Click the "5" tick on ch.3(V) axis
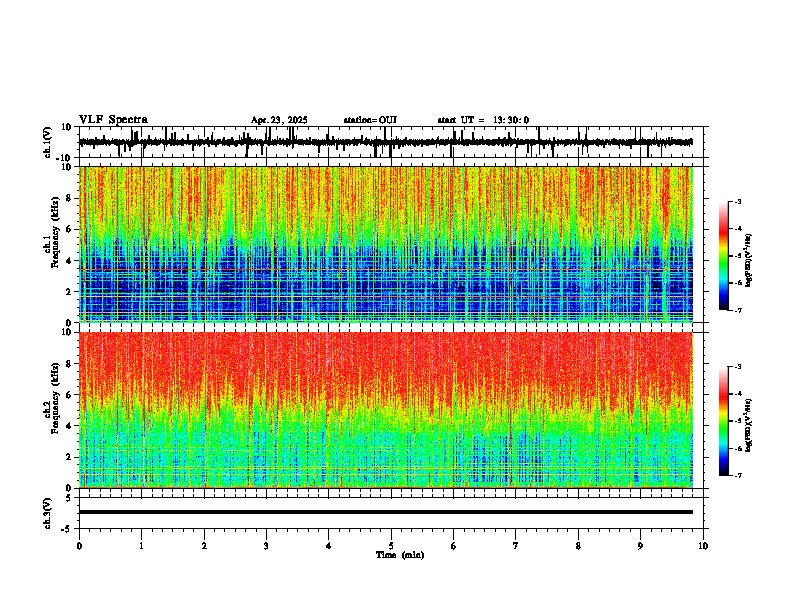This screenshot has height=612, width=792. [x=70, y=498]
